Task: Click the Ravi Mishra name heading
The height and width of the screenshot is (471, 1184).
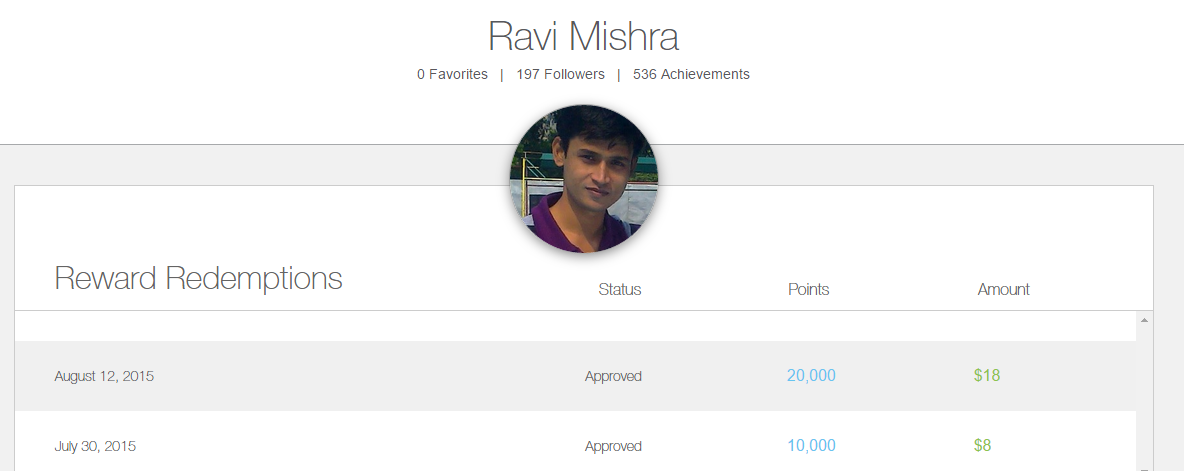Action: (x=583, y=37)
